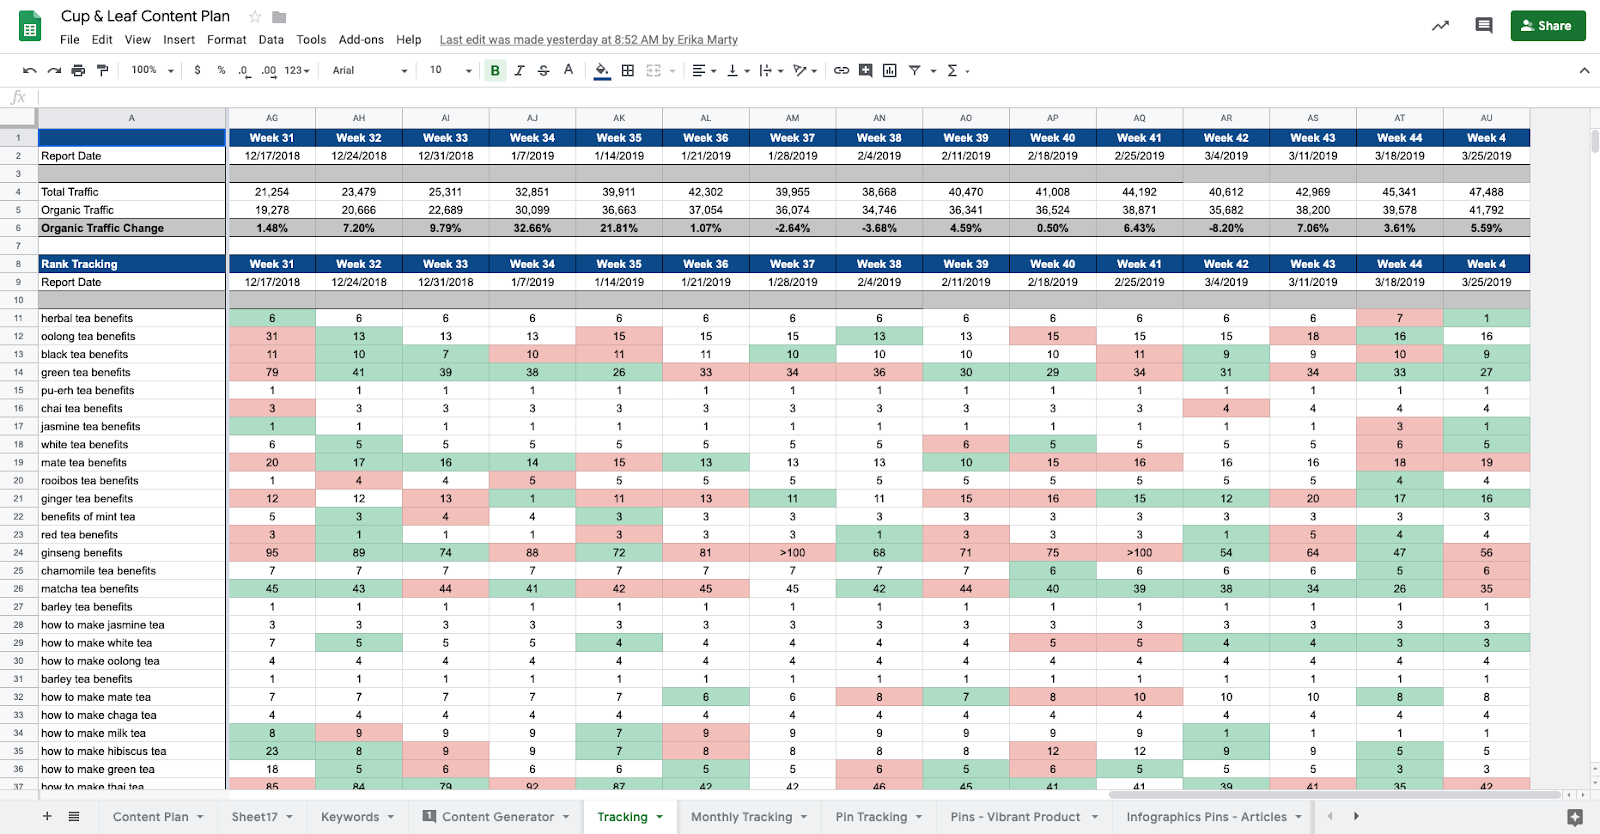This screenshot has width=1600, height=834.
Task: Select the Organic Traffic Change cell
Action: 132,228
